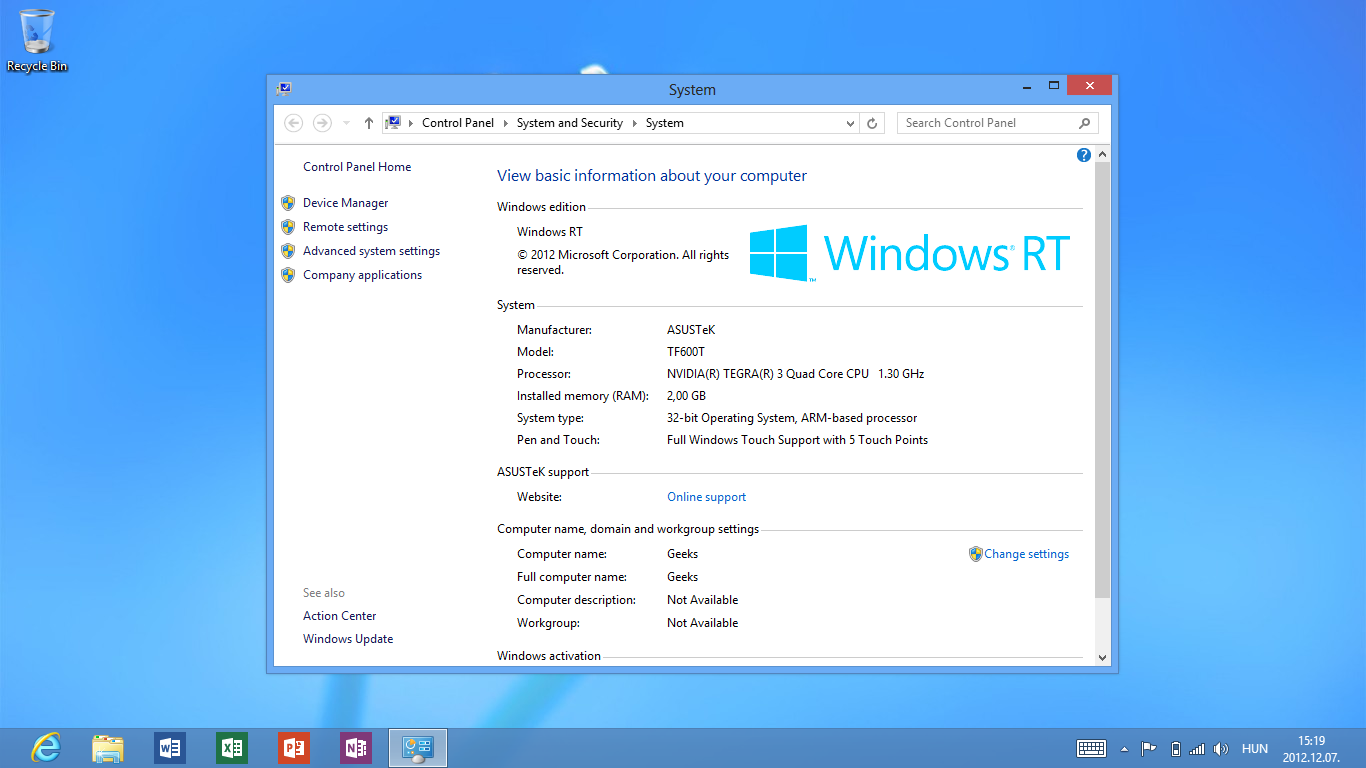
Task: Click the refresh button beside address bar
Action: tap(872, 123)
